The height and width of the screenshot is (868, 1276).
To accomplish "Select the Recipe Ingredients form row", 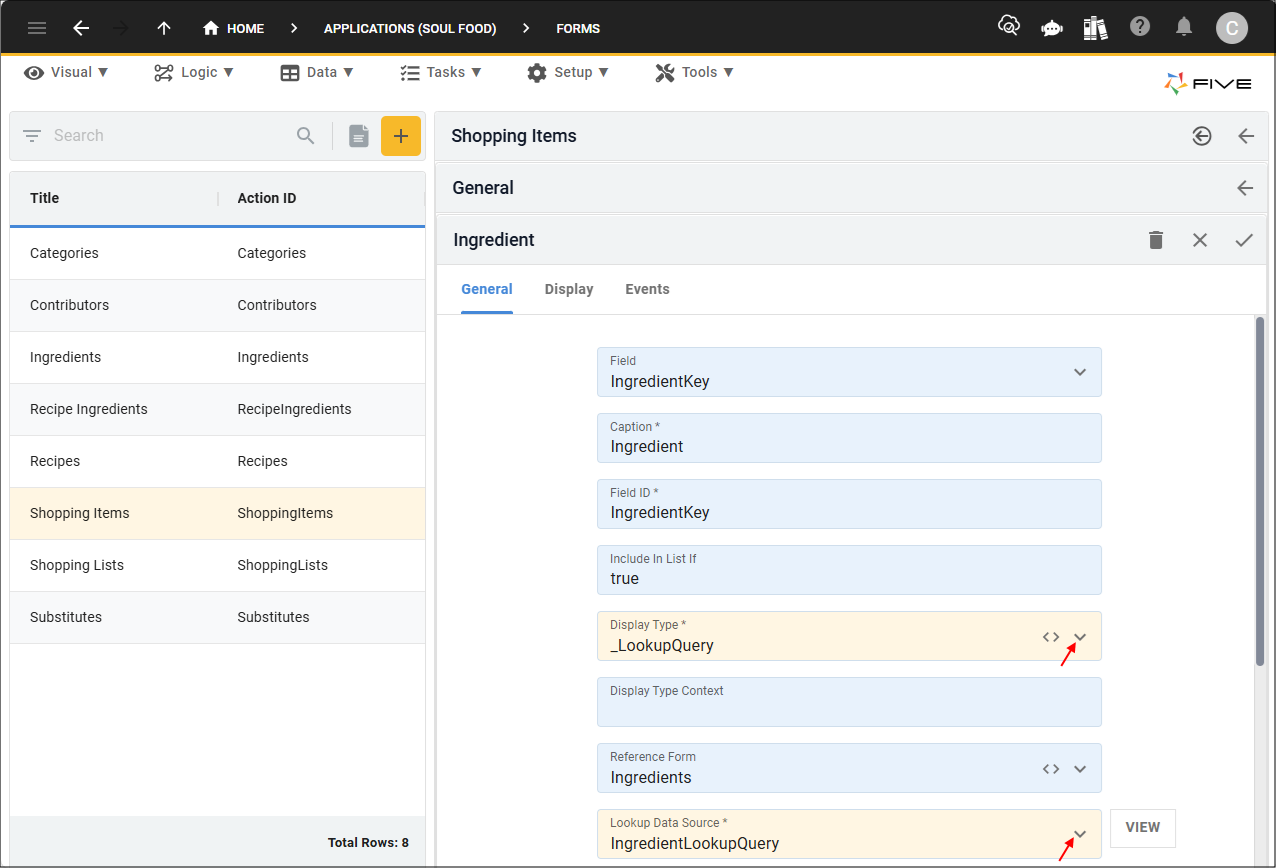I will [x=217, y=409].
